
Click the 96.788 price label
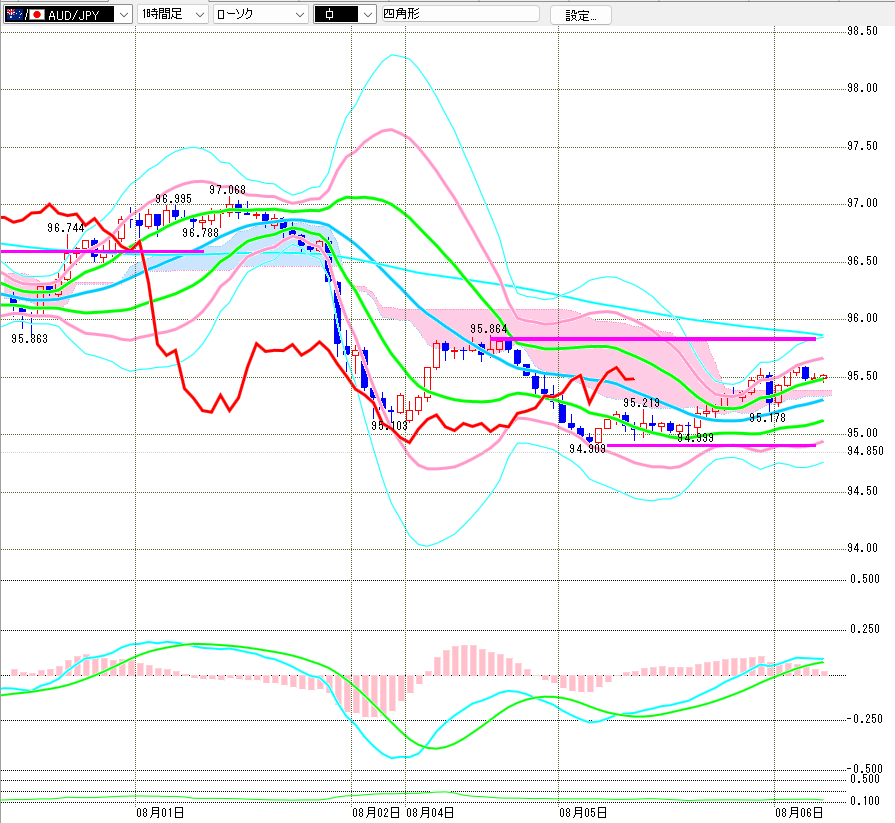coord(200,233)
